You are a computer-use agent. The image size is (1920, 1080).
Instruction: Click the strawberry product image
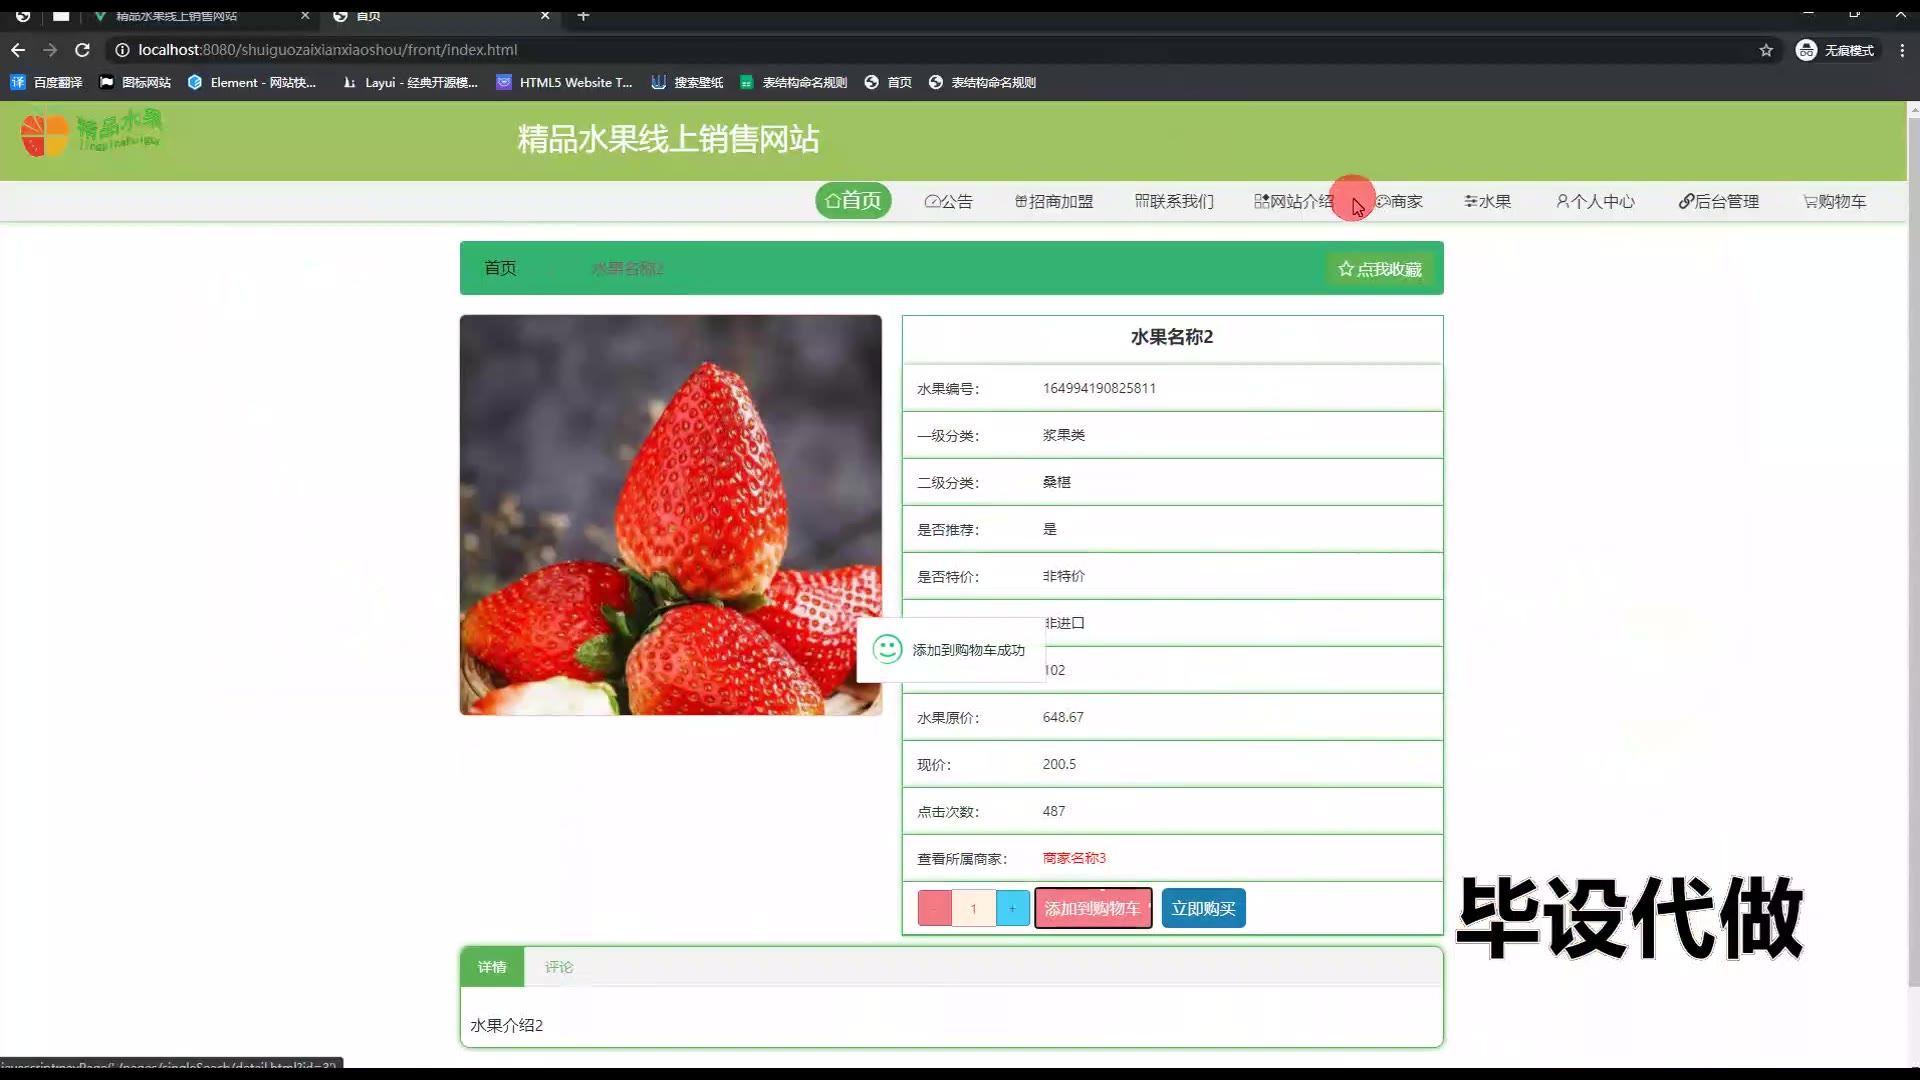coord(670,515)
